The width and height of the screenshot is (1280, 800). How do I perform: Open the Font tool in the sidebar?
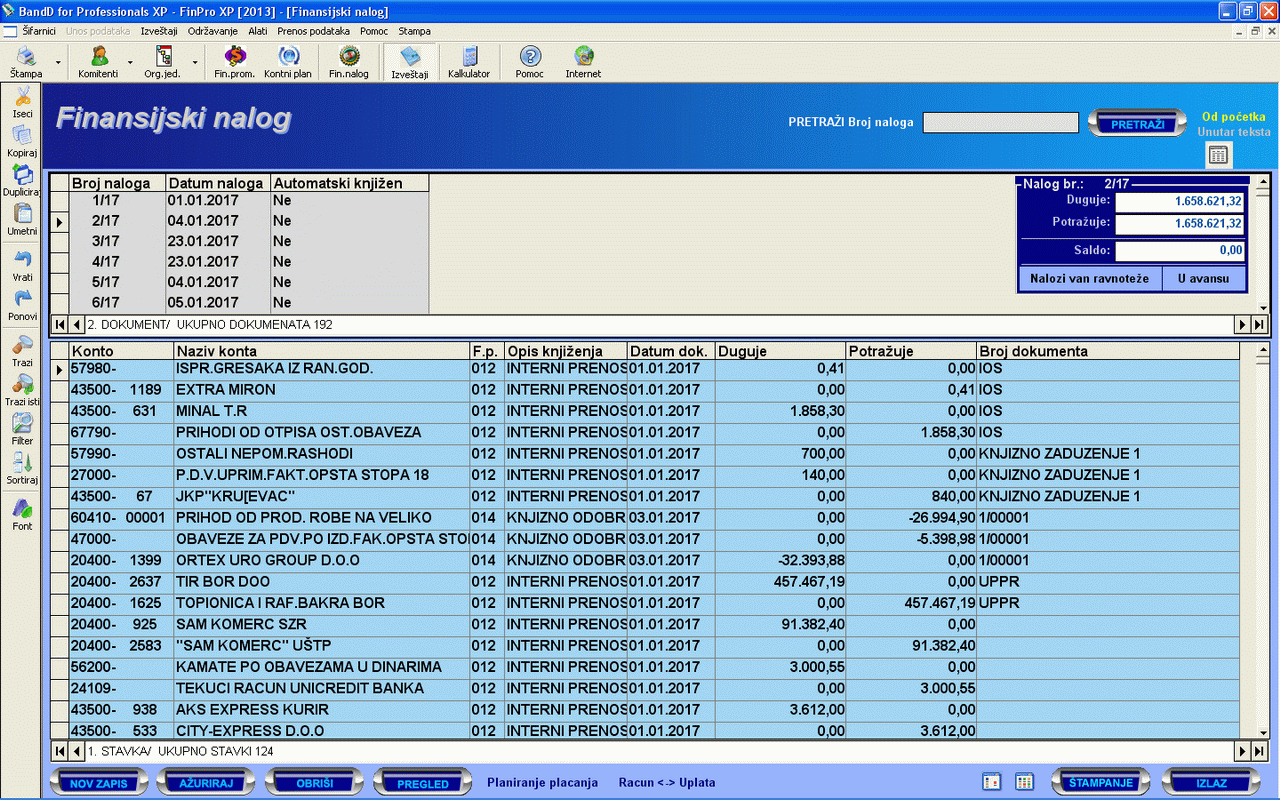point(22,514)
